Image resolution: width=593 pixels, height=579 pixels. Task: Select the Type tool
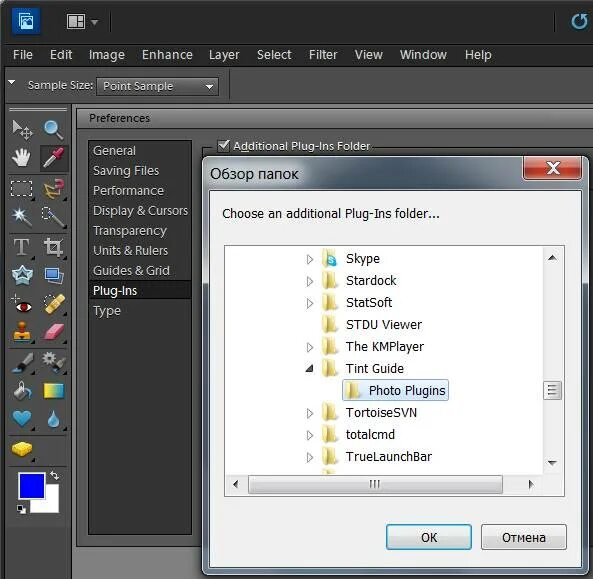[x=21, y=247]
